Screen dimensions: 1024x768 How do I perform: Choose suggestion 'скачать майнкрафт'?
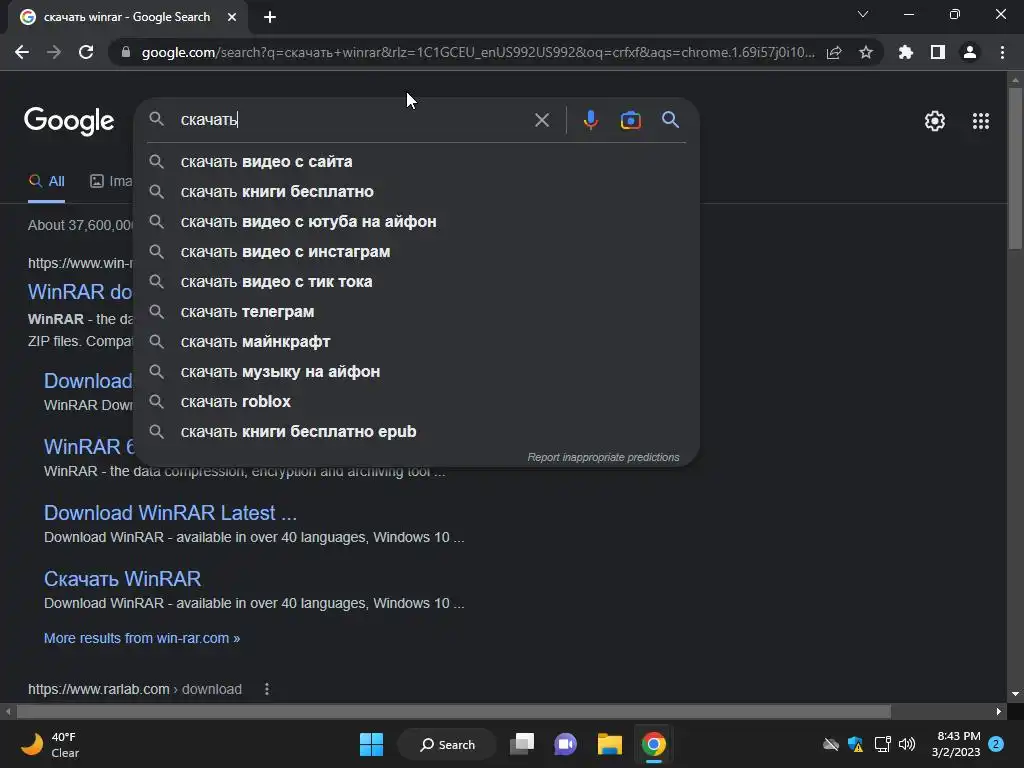[417, 342]
